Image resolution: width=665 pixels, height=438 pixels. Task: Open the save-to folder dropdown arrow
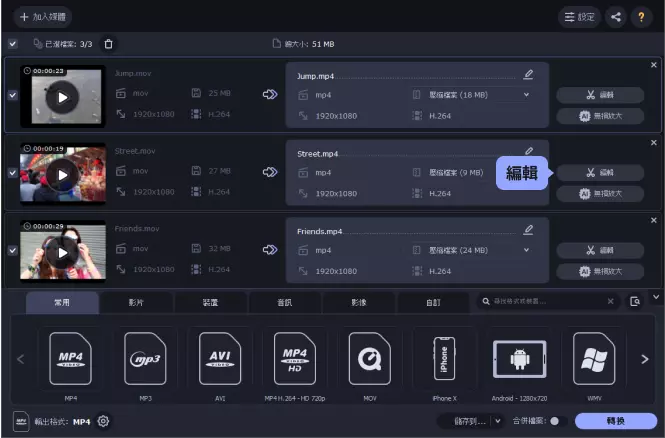(498, 421)
